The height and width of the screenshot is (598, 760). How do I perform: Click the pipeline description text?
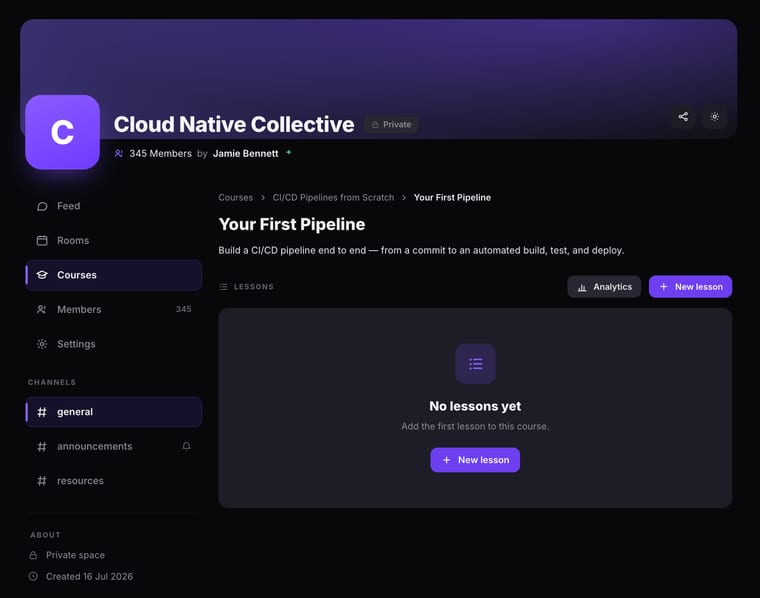coord(421,251)
